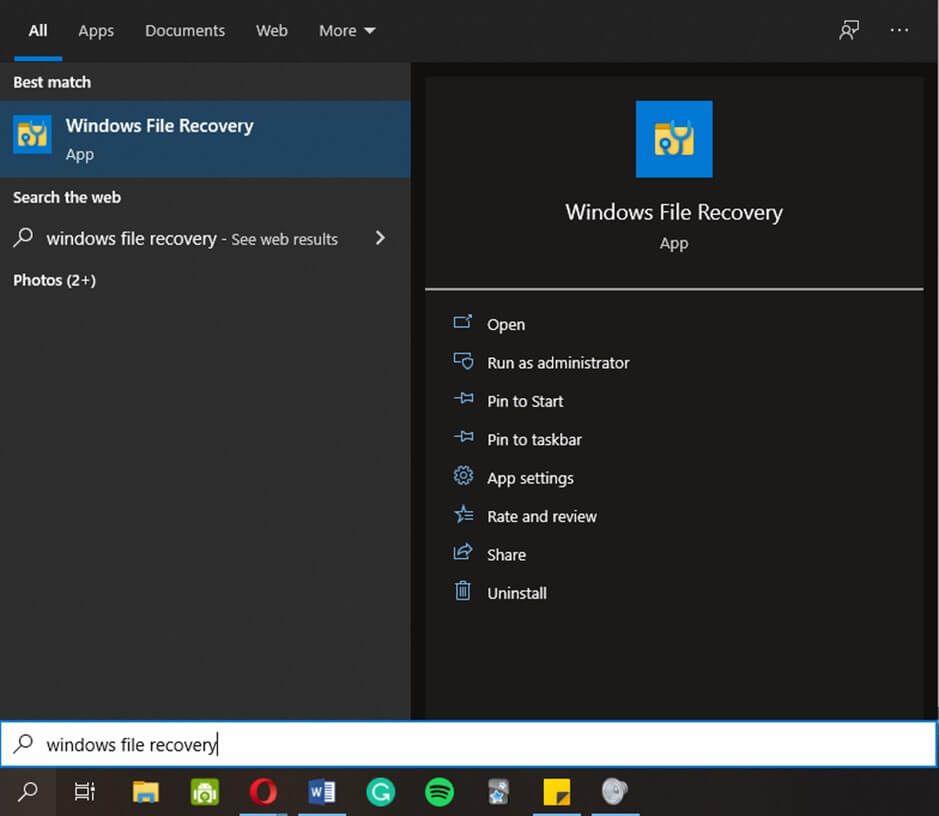Open the Windows File Recovery app
This screenshot has height=816, width=939.
tap(505, 324)
